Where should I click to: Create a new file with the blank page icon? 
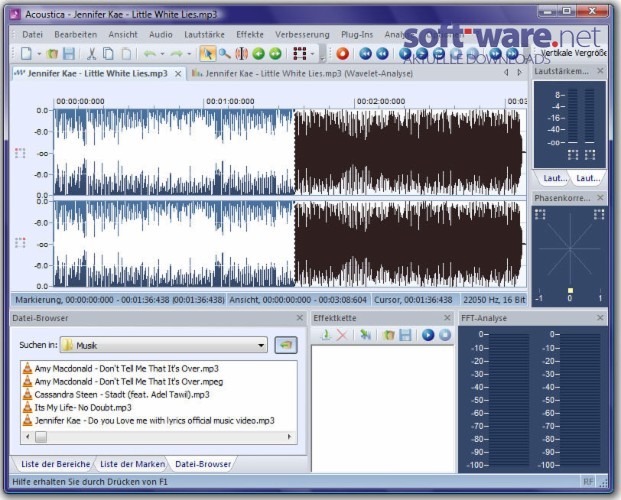click(x=27, y=53)
